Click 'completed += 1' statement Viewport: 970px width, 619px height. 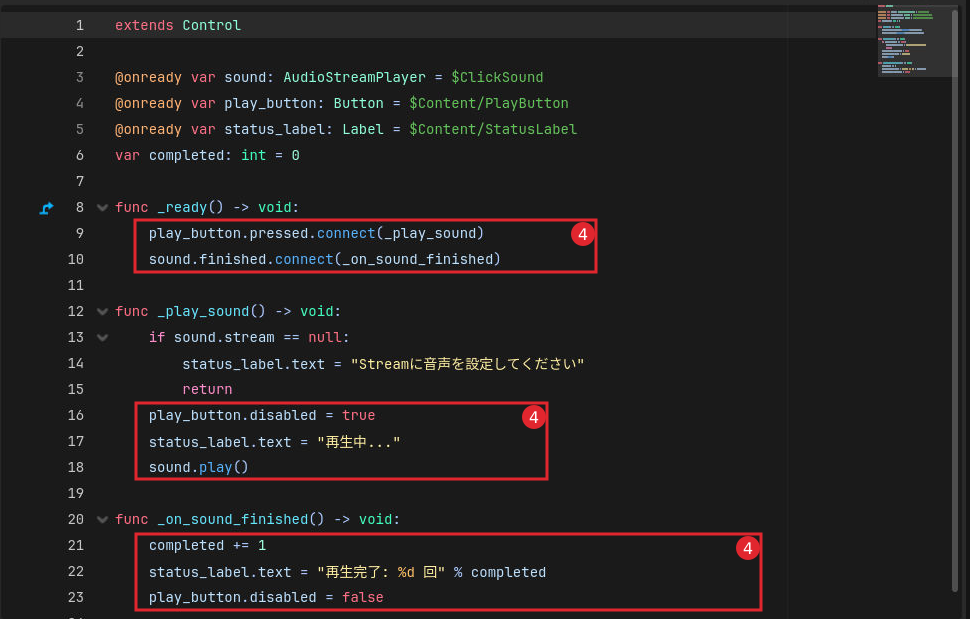(x=207, y=545)
